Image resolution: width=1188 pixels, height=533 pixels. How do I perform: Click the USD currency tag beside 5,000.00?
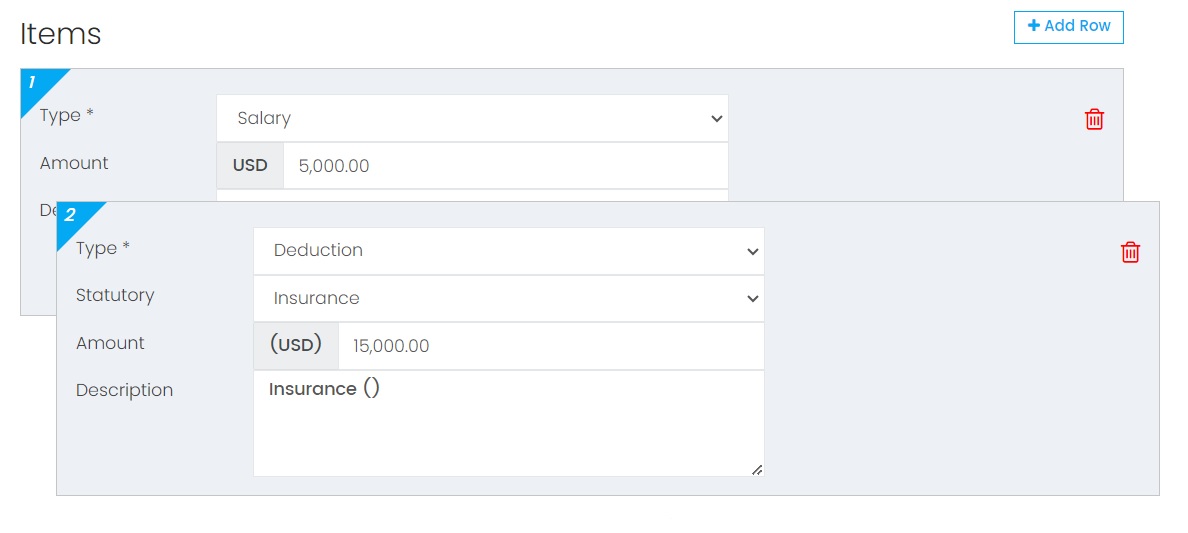tap(250, 165)
